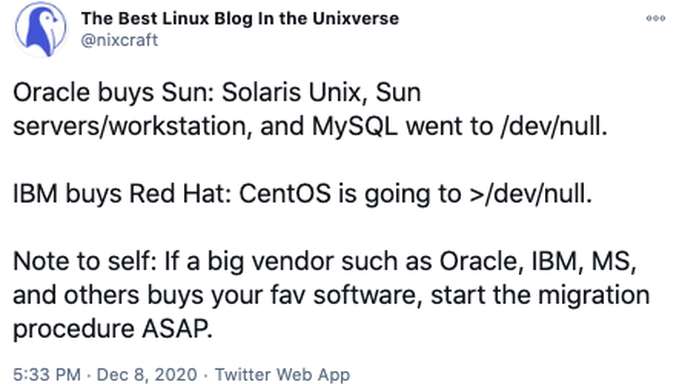
Task: Open the @nixcraft handle link
Action: pos(120,40)
